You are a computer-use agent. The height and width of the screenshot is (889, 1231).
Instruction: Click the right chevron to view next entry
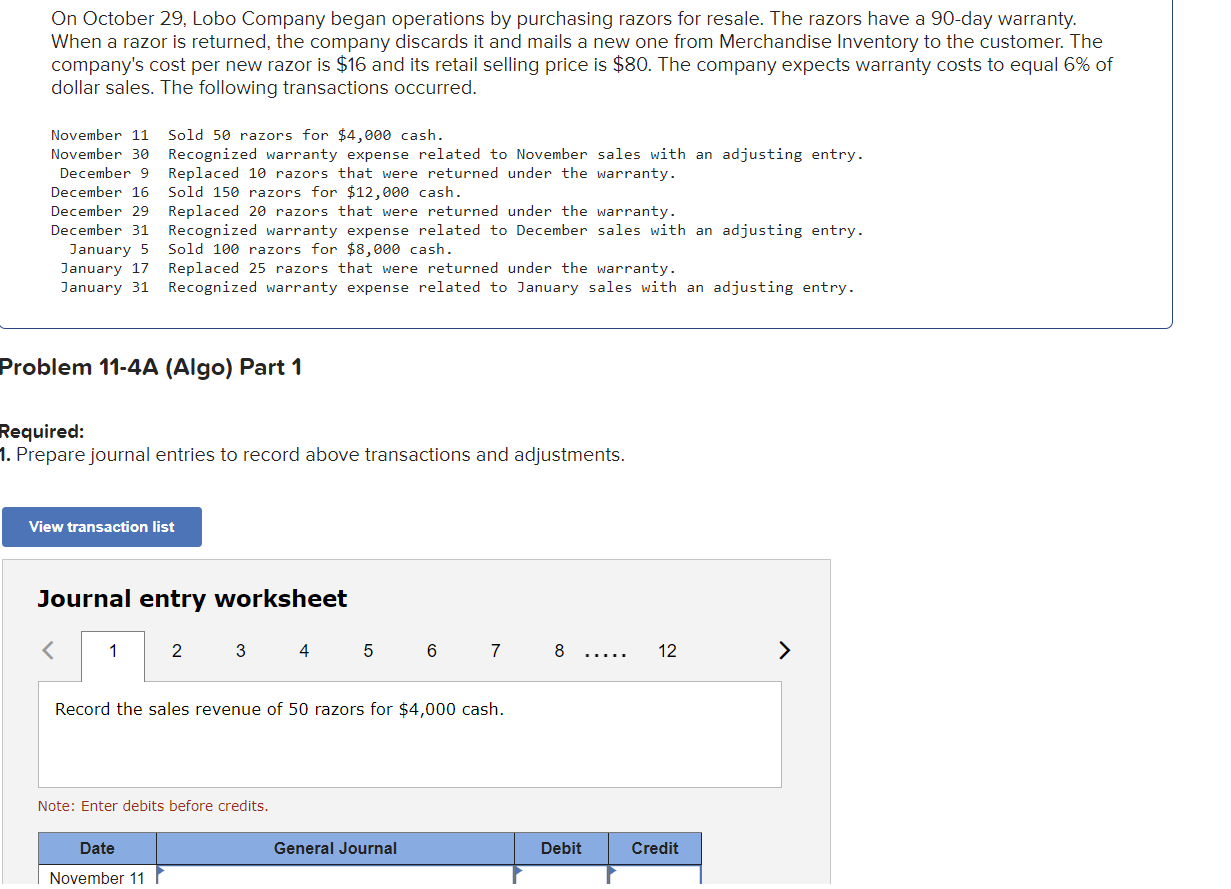pos(784,650)
